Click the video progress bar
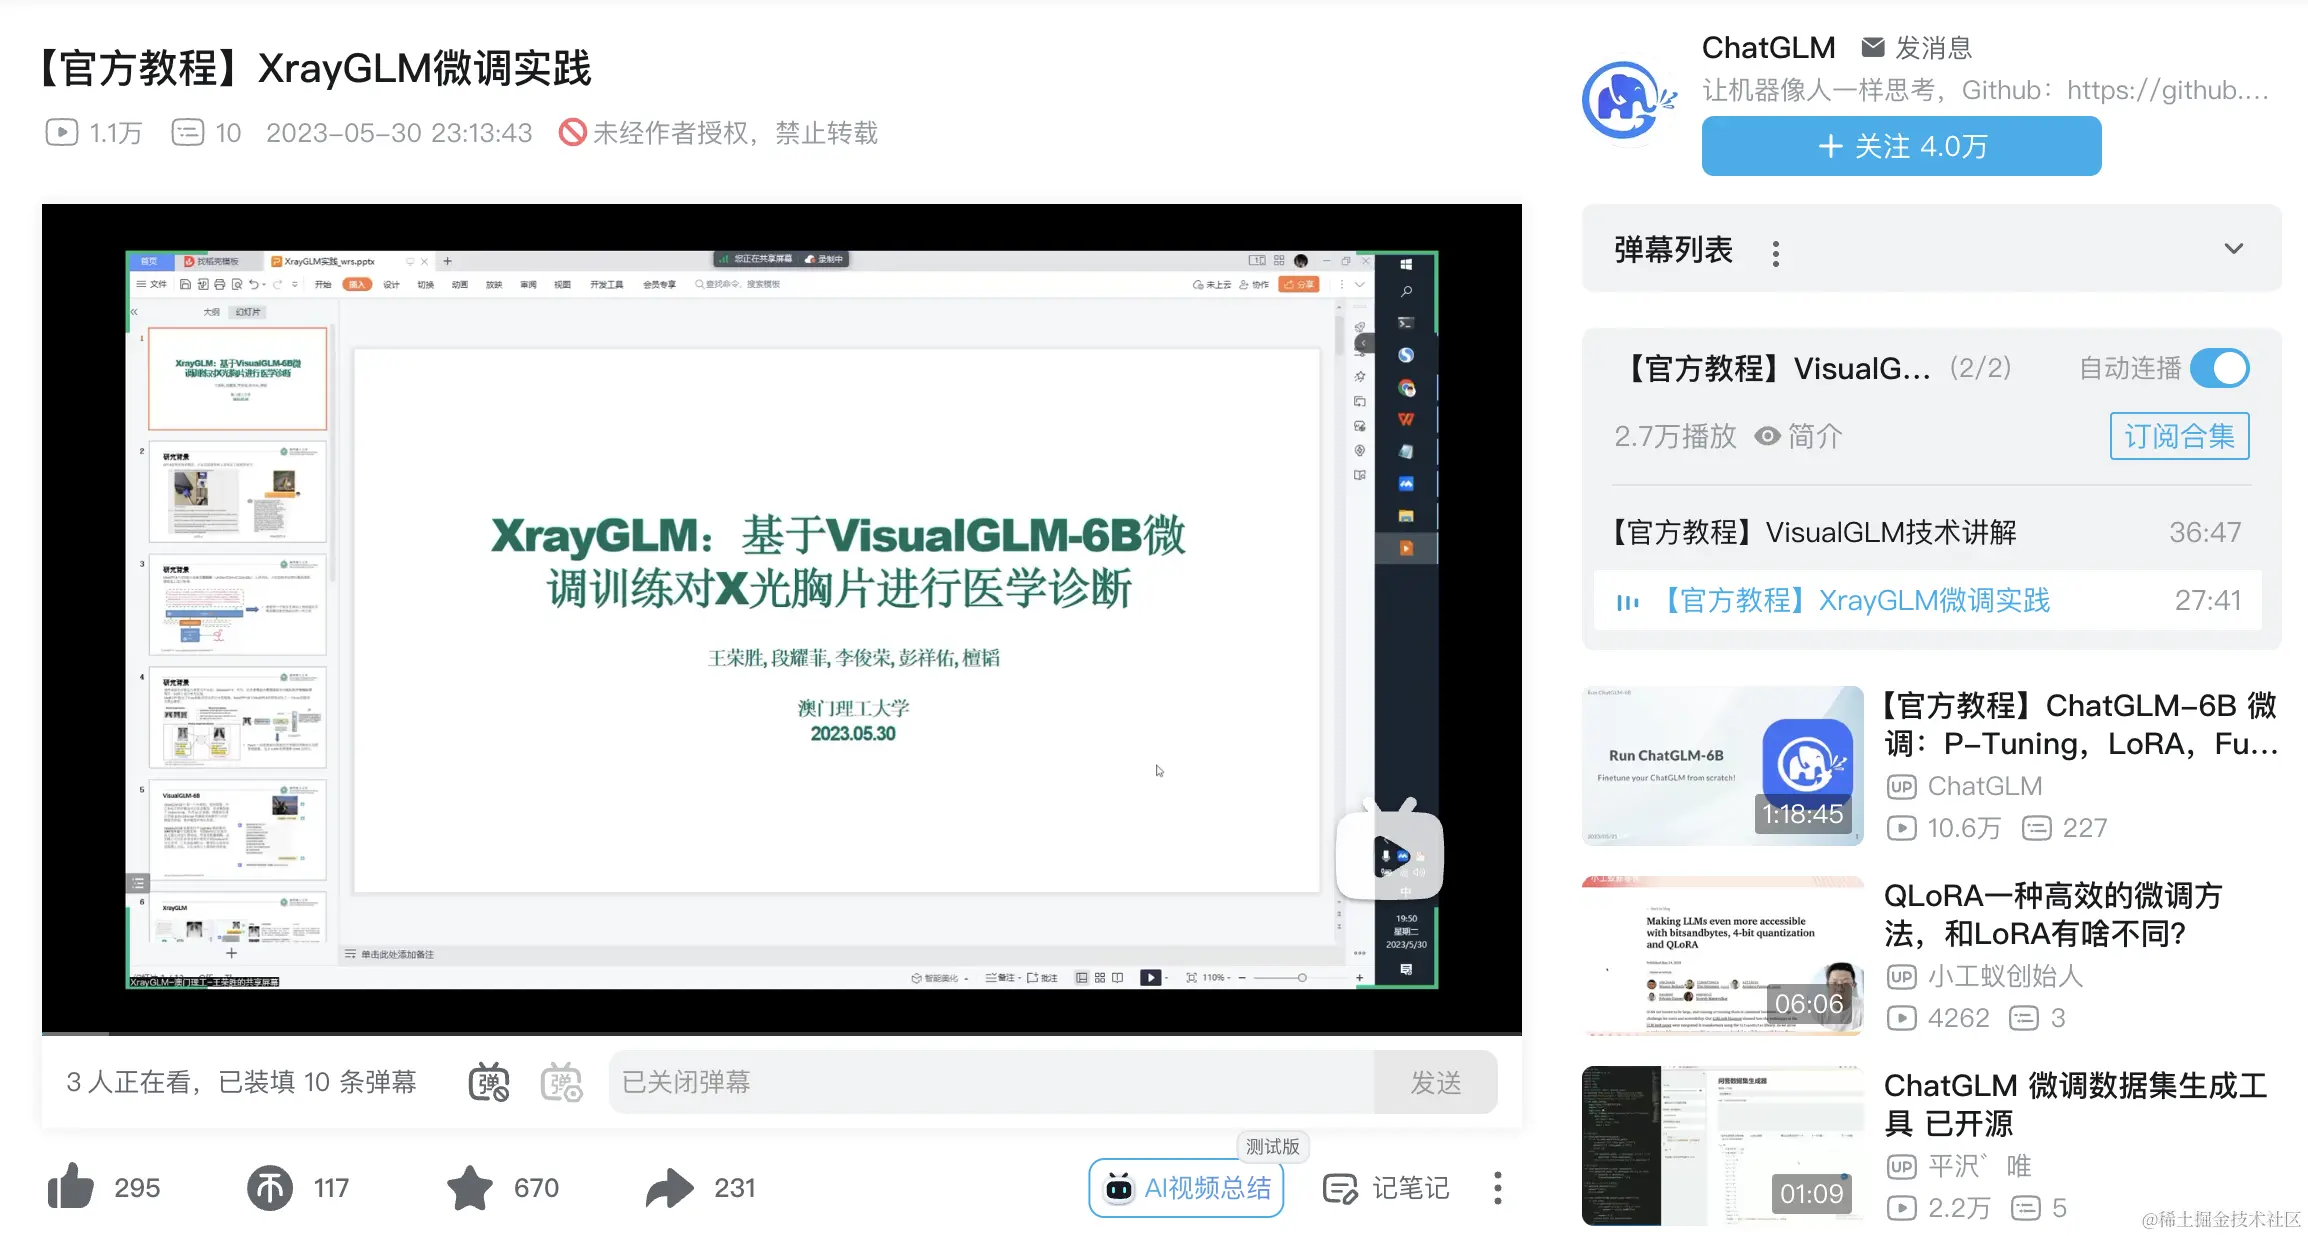The height and width of the screenshot is (1236, 2308). [x=781, y=1032]
